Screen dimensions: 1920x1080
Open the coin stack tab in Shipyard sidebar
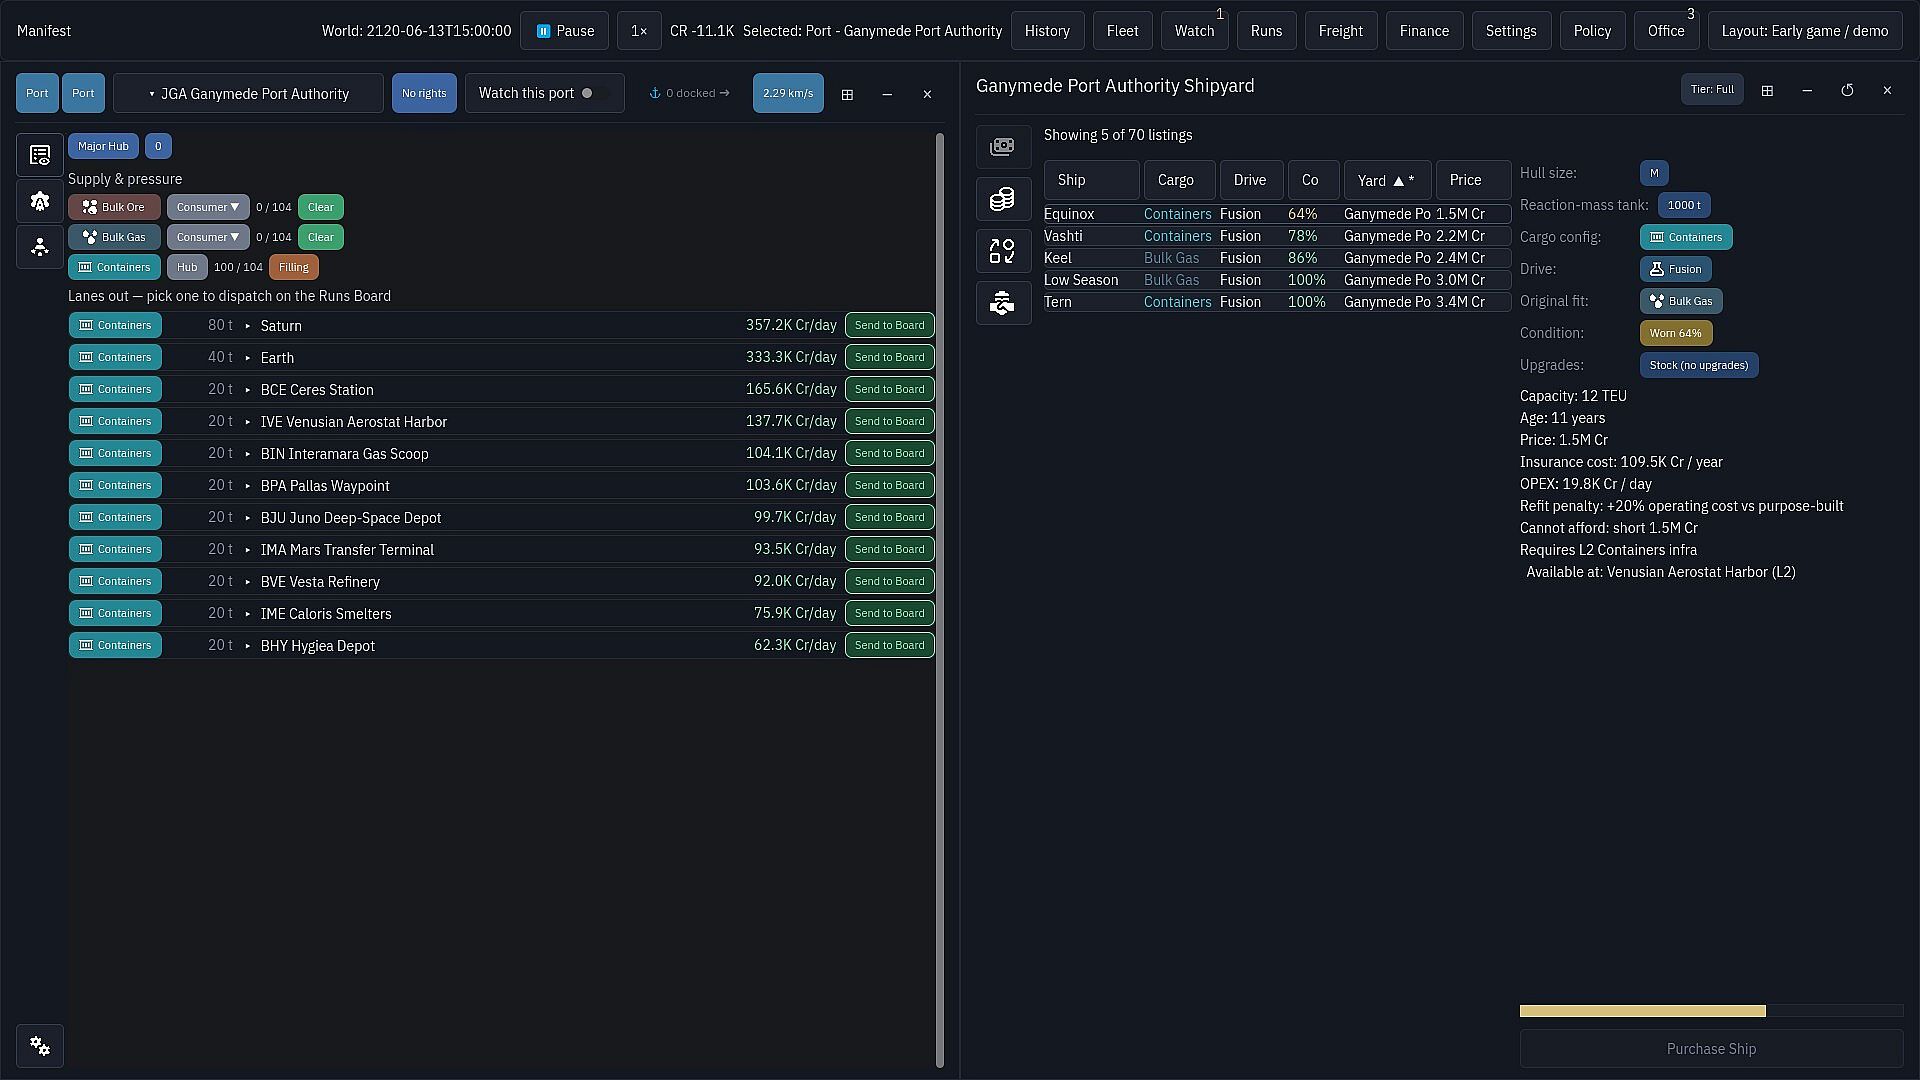coord(1003,199)
